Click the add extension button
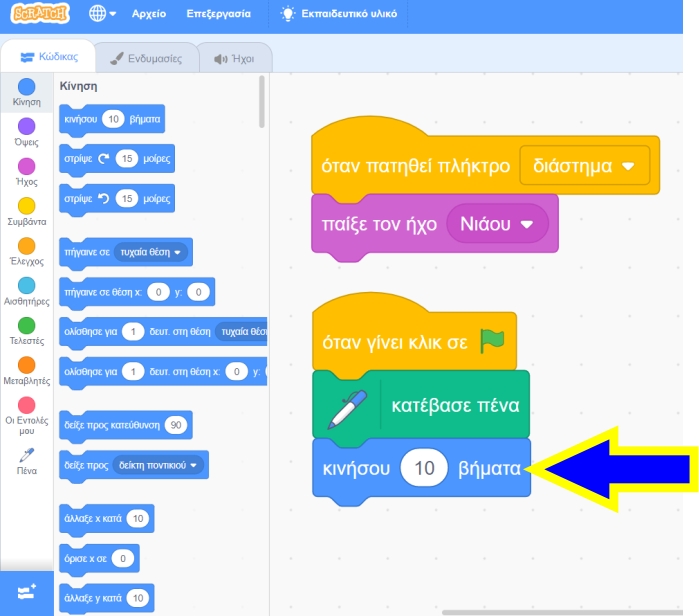 coord(27,591)
